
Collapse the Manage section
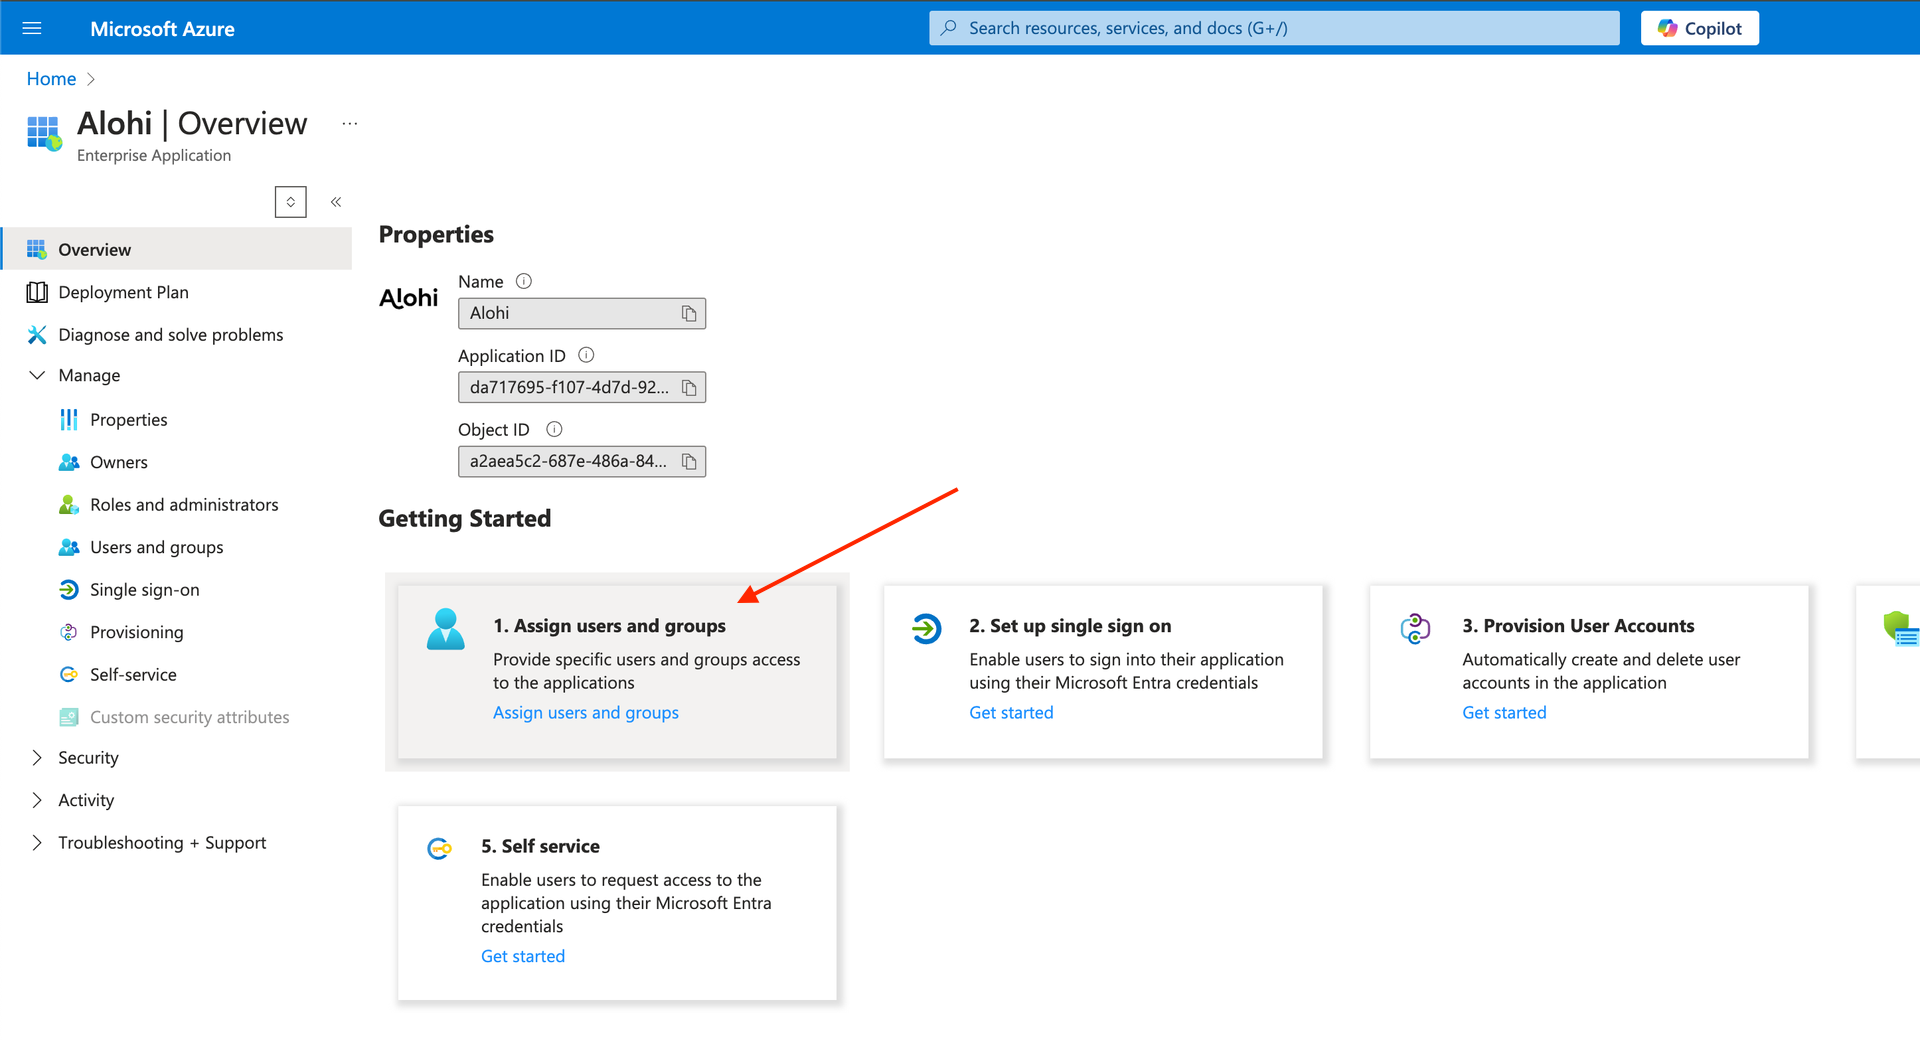pyautogui.click(x=37, y=375)
